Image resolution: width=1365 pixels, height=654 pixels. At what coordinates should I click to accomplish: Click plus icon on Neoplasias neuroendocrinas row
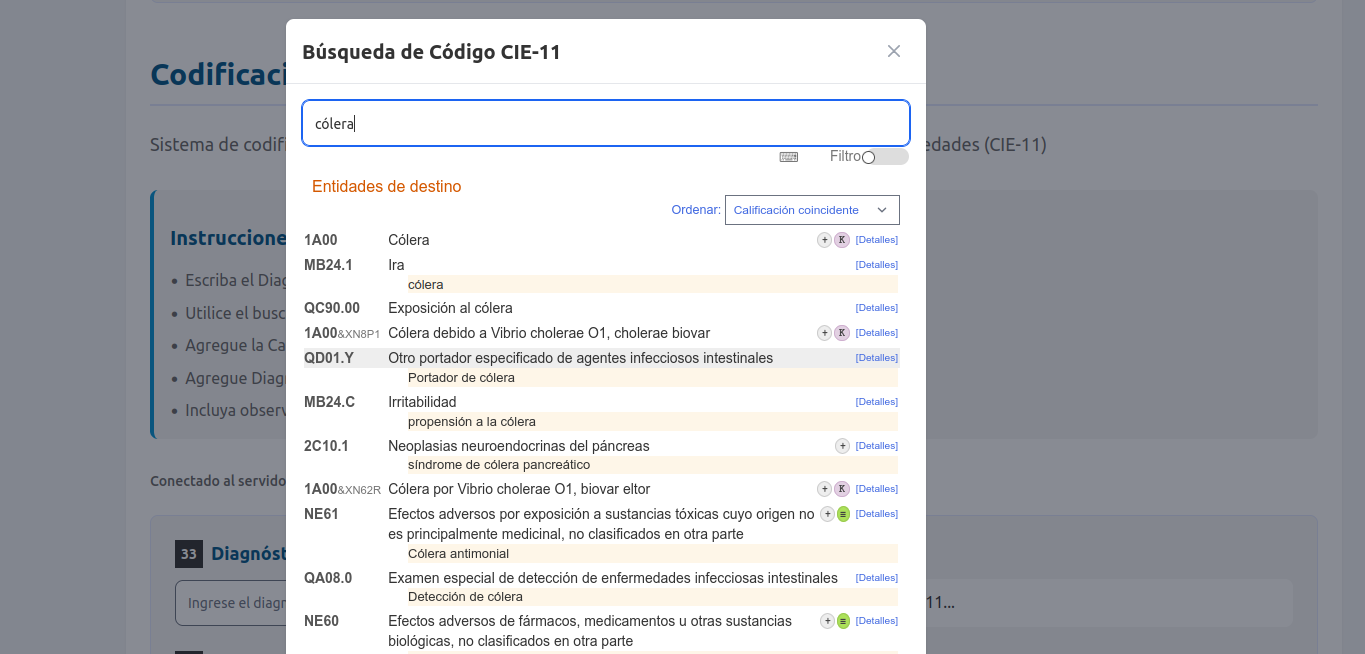tap(842, 446)
